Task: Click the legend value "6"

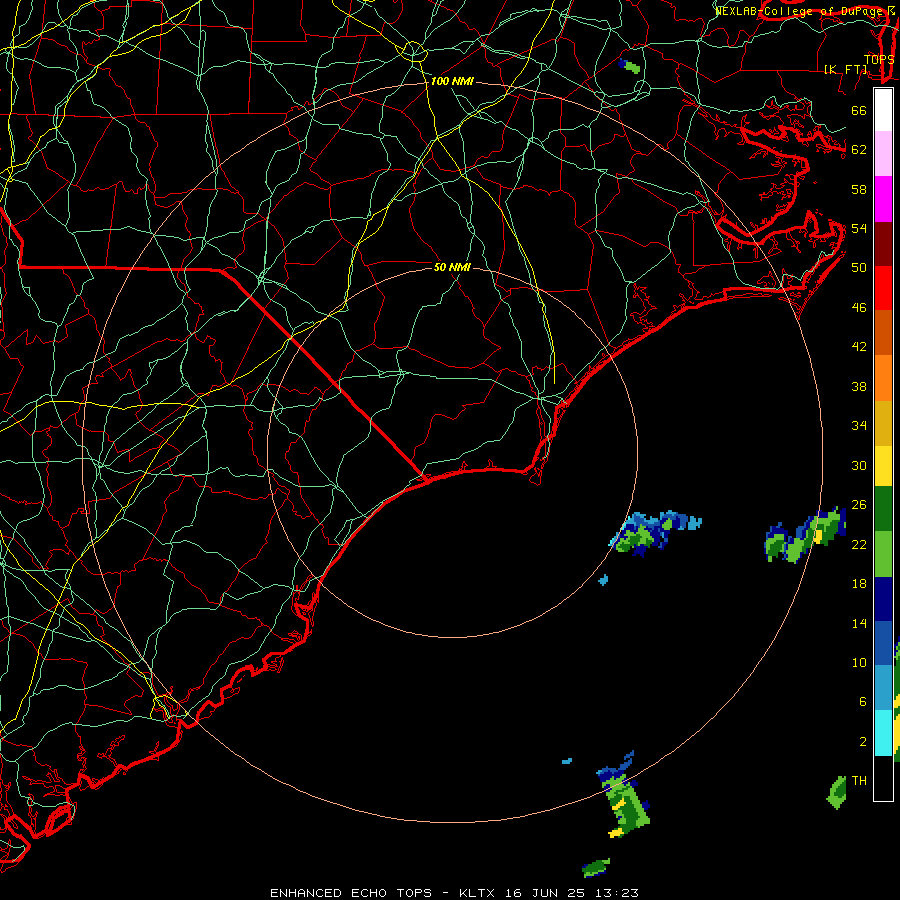Action: coord(862,702)
